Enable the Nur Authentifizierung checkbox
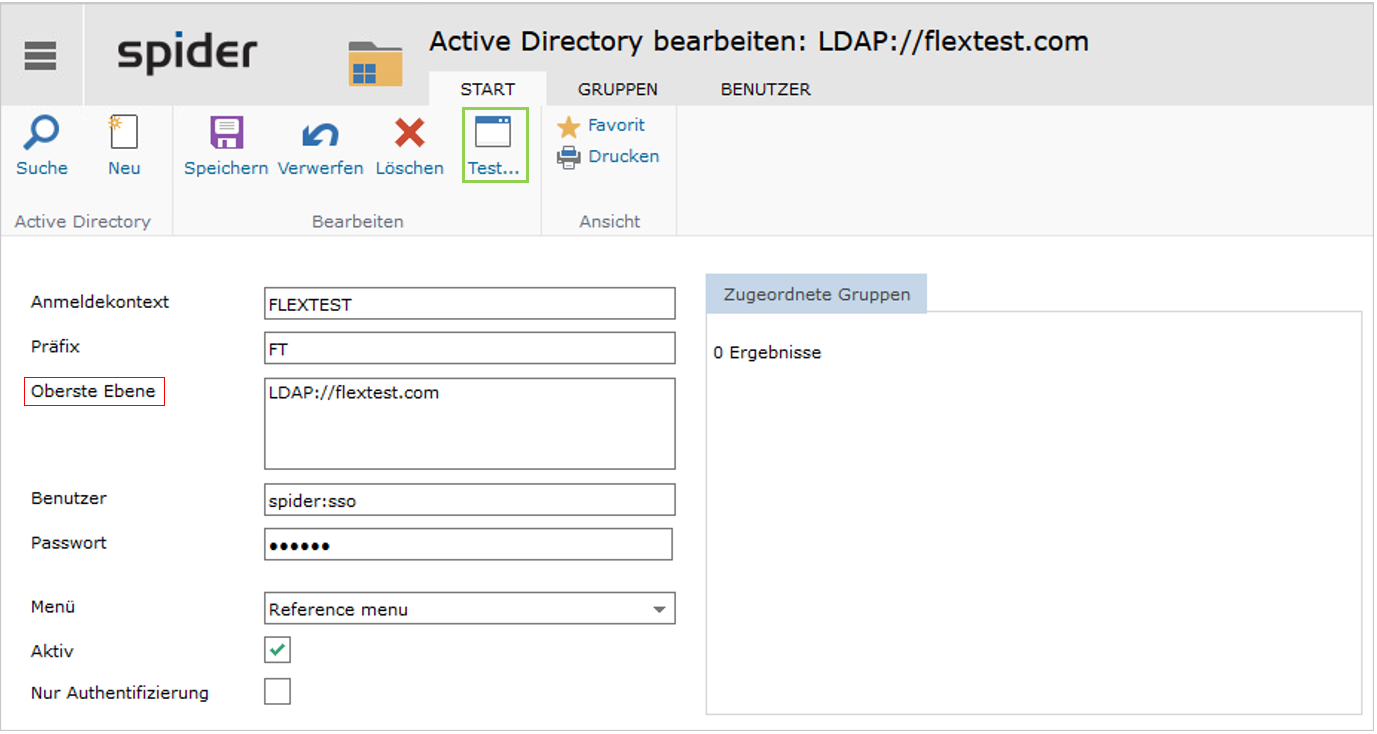This screenshot has width=1377, height=734. (x=277, y=691)
